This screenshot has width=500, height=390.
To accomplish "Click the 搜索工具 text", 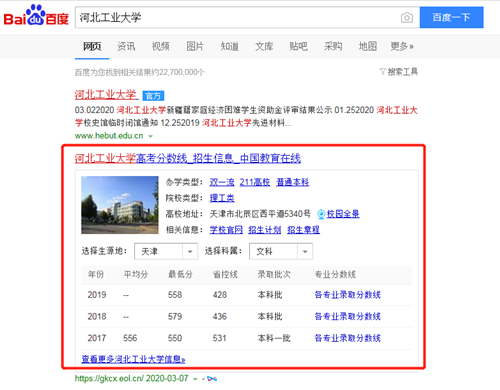I will [402, 72].
